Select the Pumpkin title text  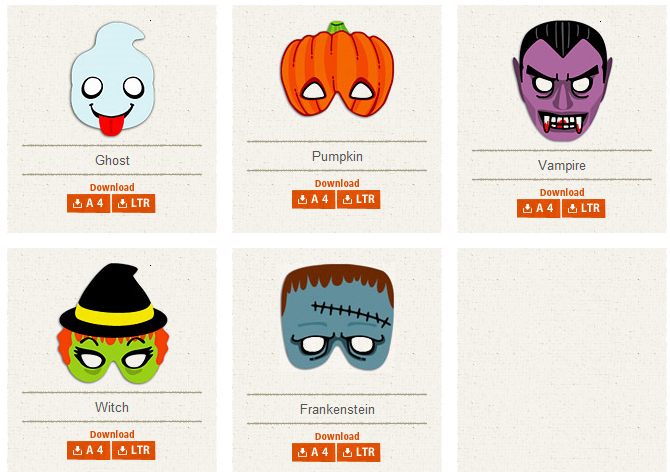[337, 157]
